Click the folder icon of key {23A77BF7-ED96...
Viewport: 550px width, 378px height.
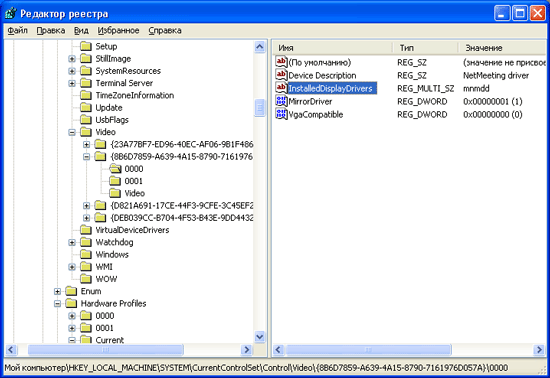(101, 144)
